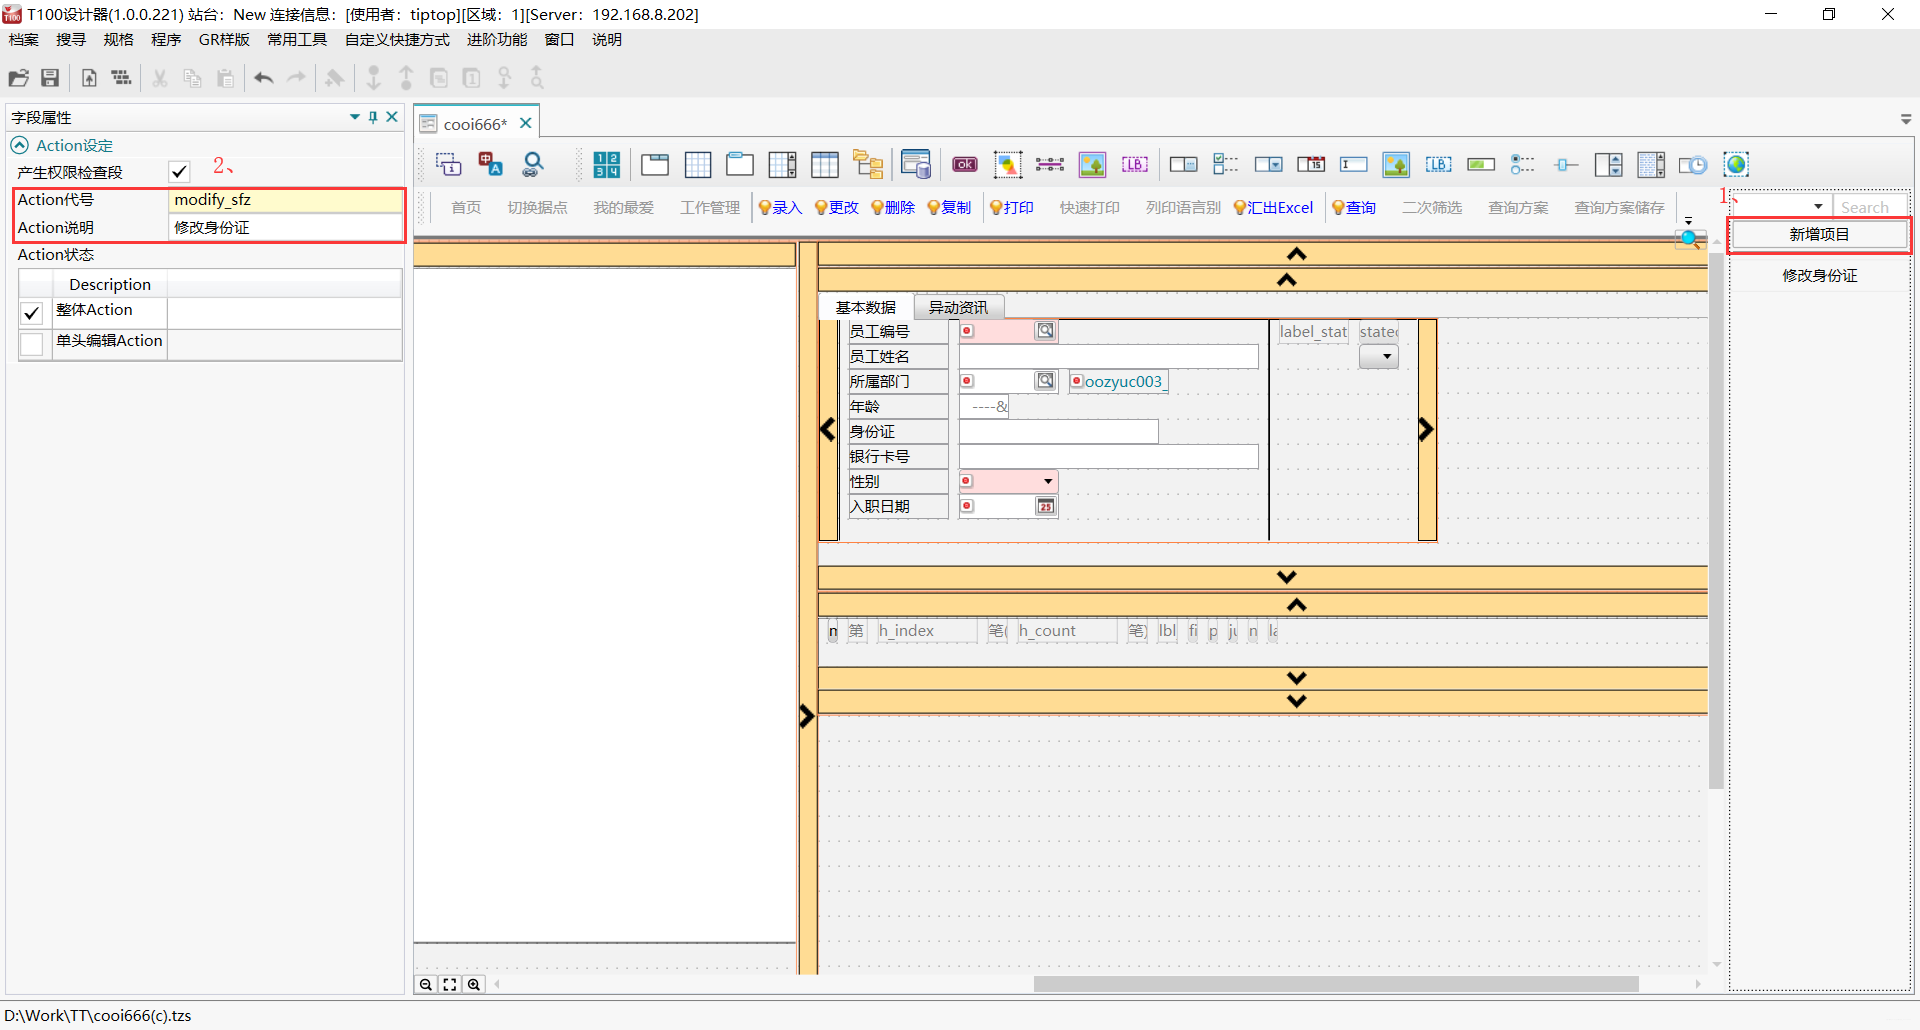Click the 录入 toolbar action
Viewport: 1920px width, 1030px height.
point(780,207)
